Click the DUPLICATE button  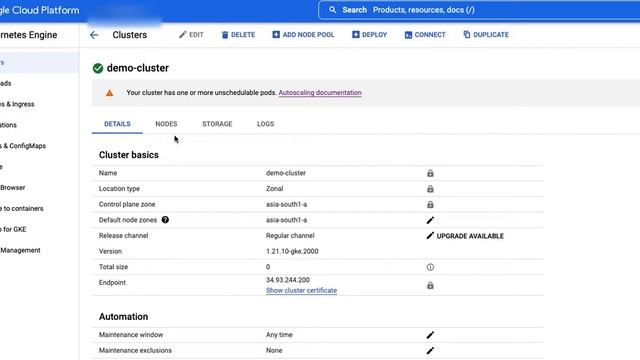(x=486, y=35)
